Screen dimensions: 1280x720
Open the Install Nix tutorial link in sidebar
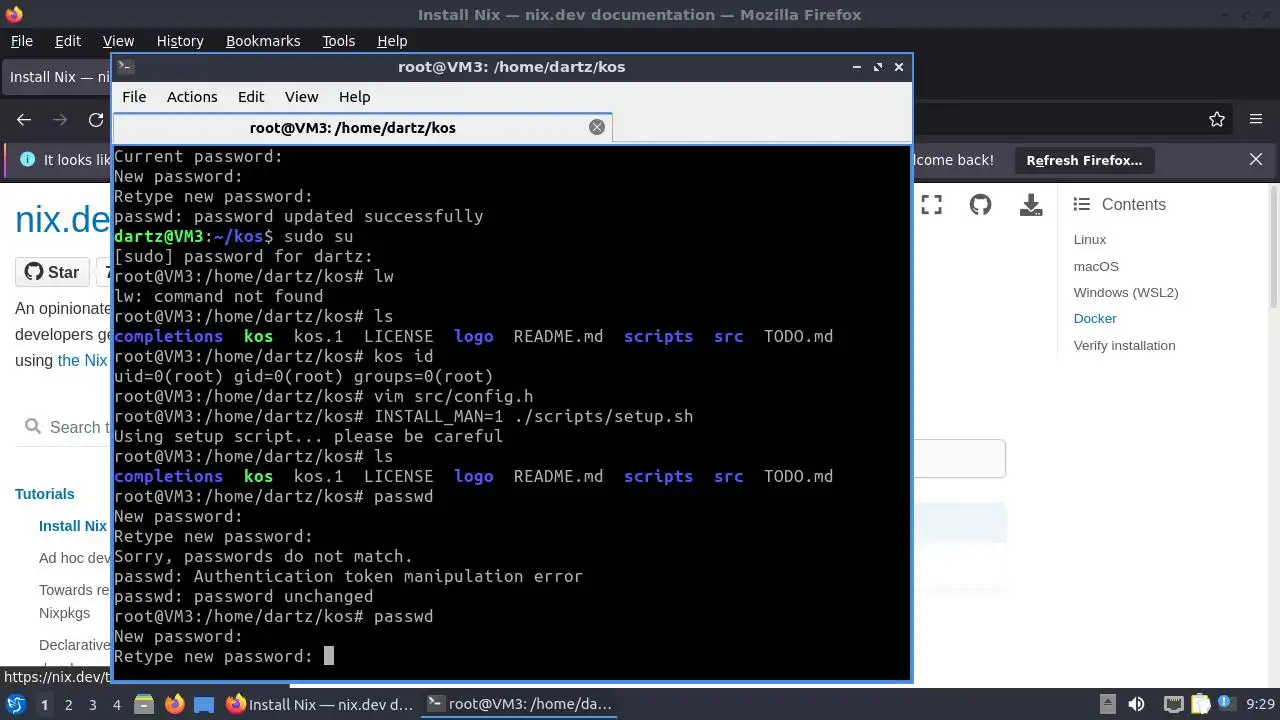click(x=73, y=526)
